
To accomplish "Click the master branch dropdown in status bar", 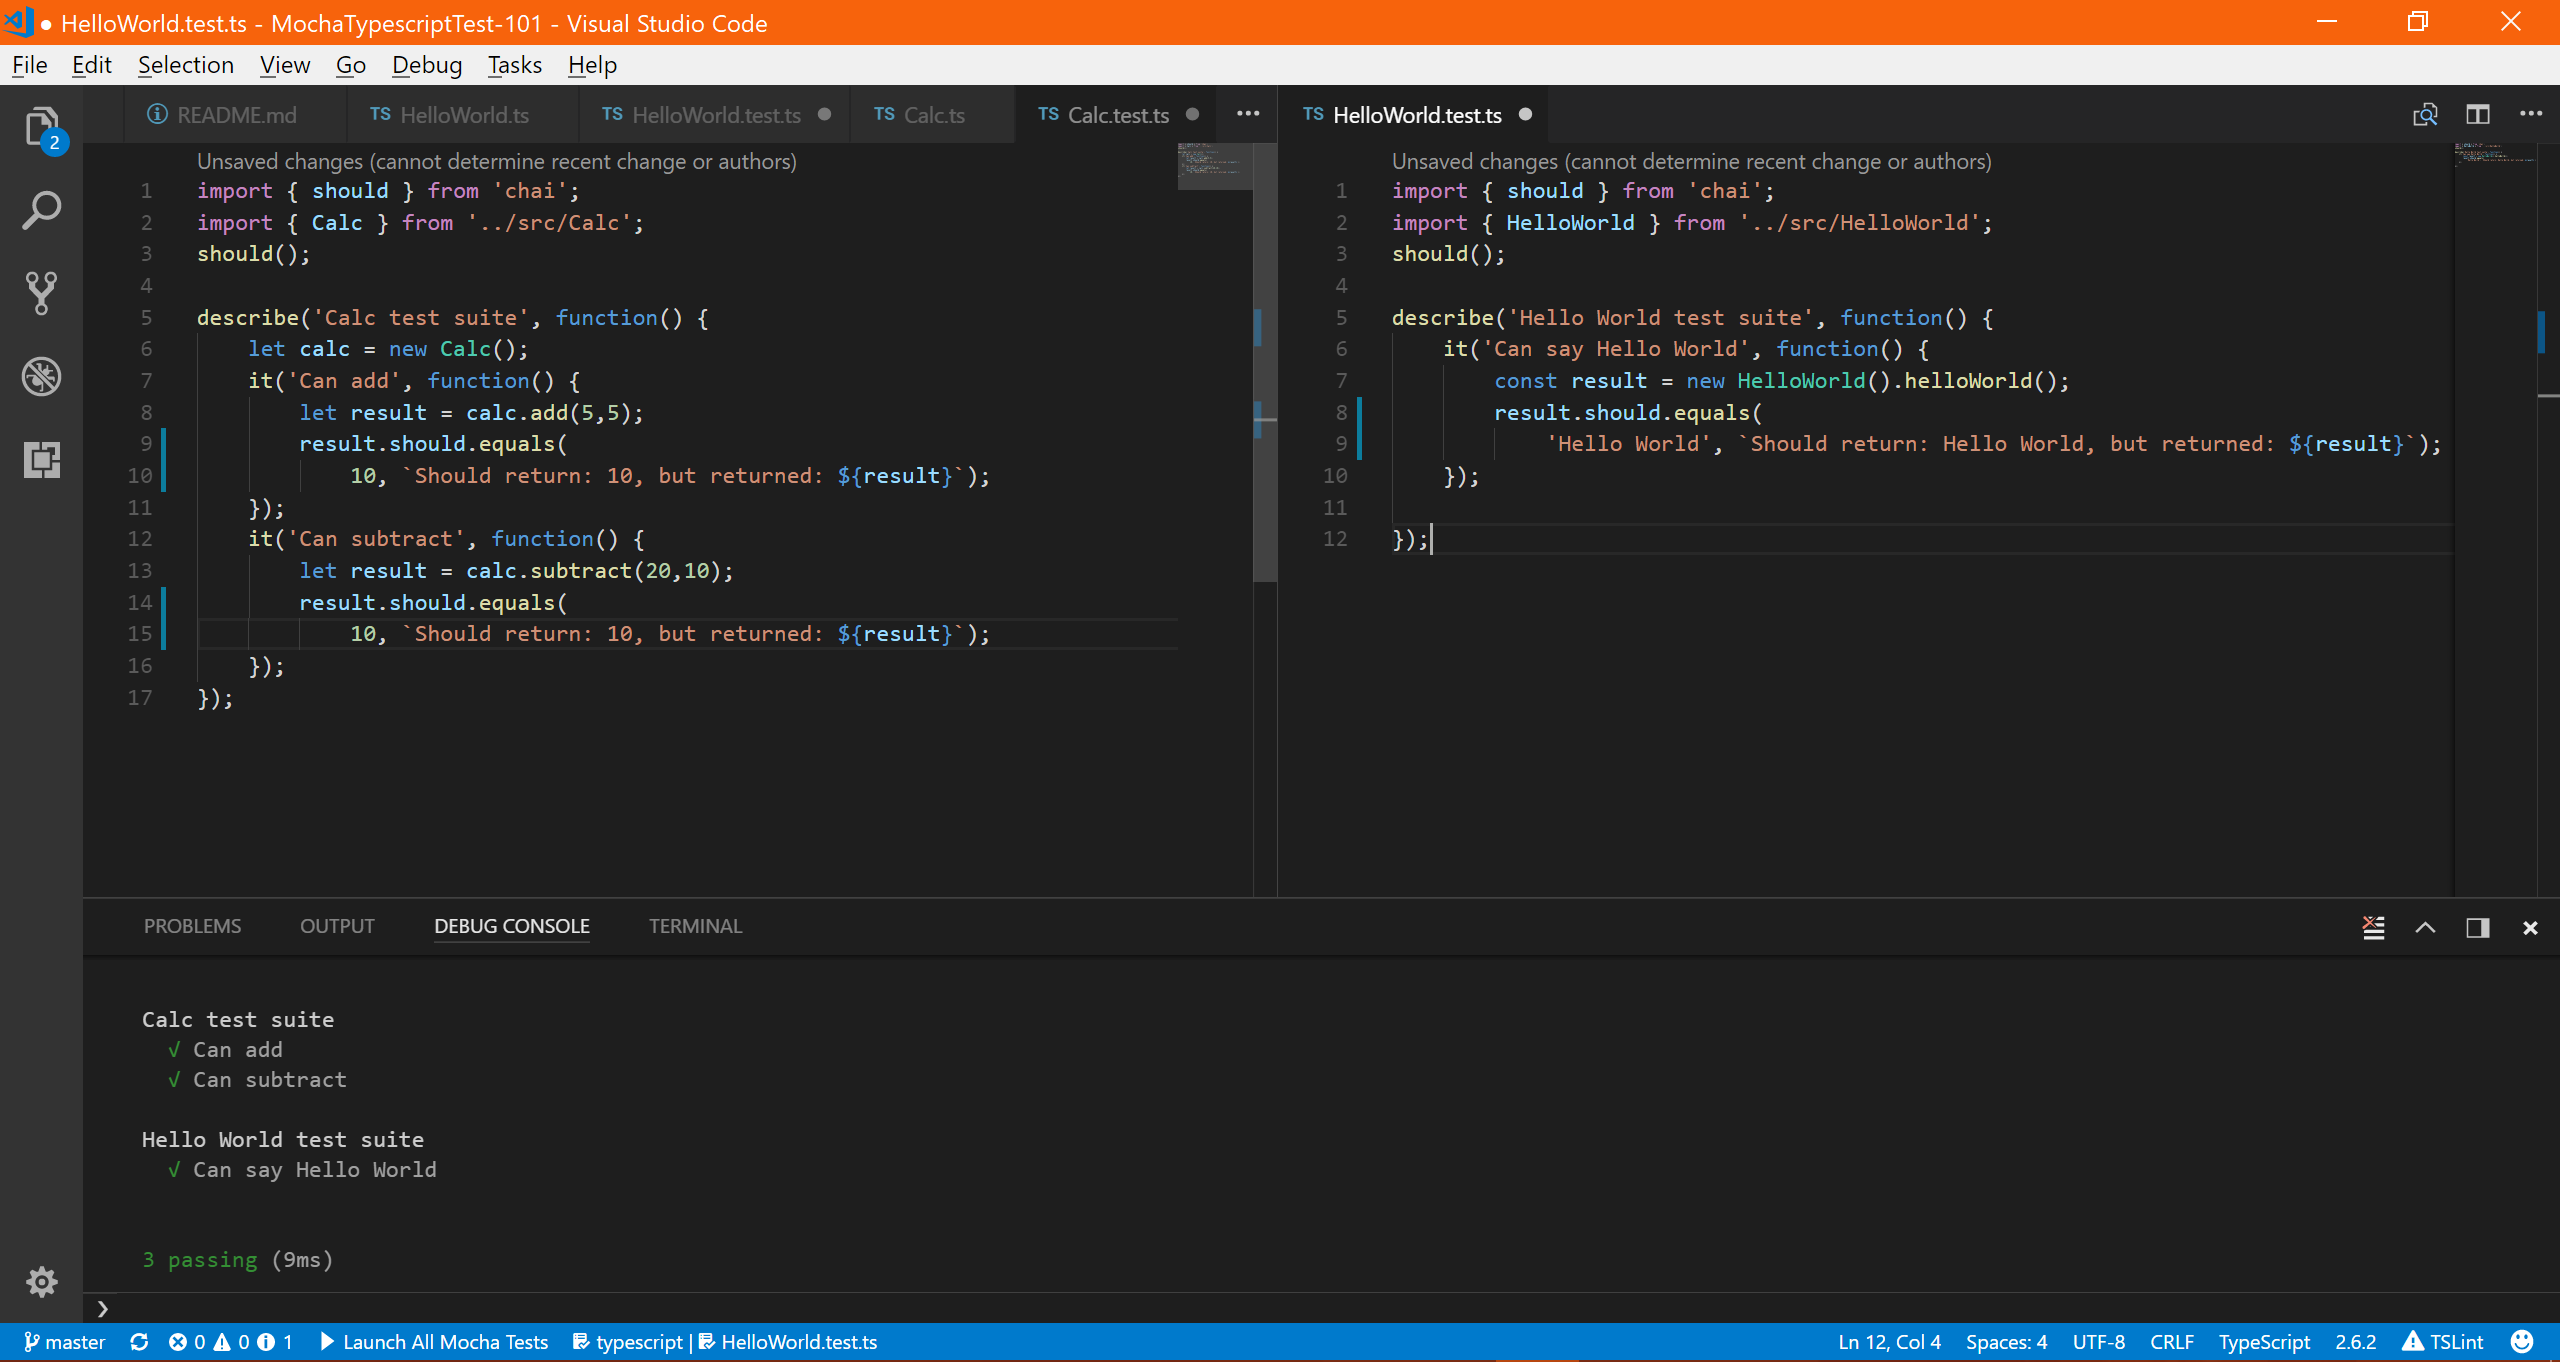I will (64, 1342).
